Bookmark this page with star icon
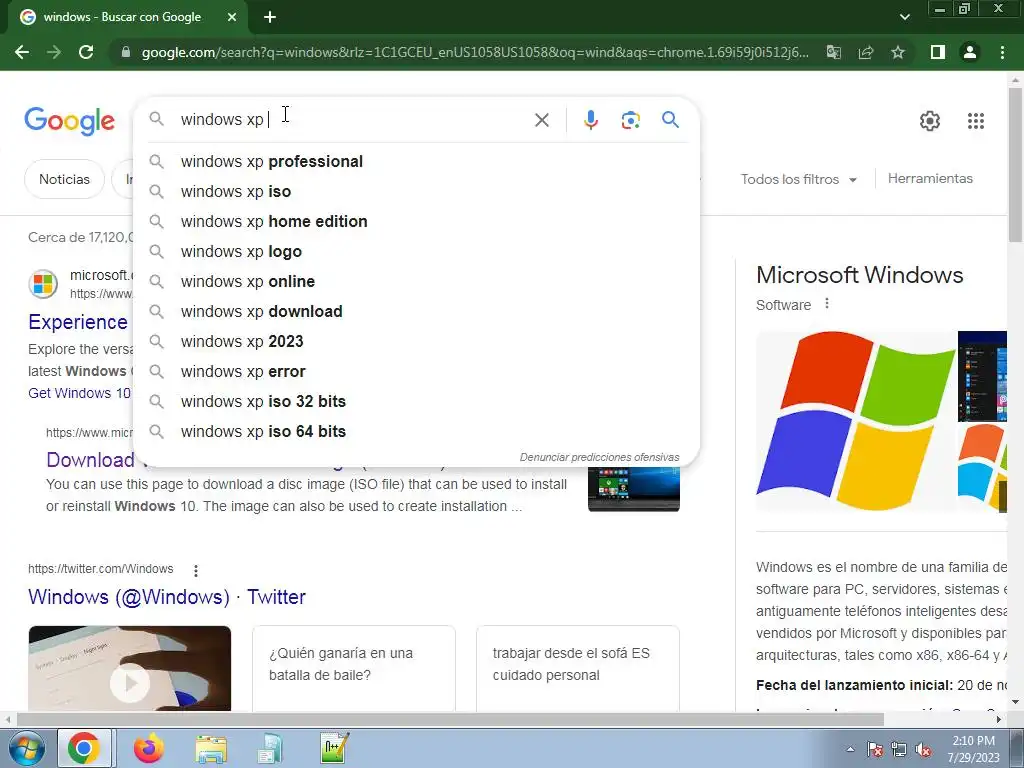 [898, 52]
